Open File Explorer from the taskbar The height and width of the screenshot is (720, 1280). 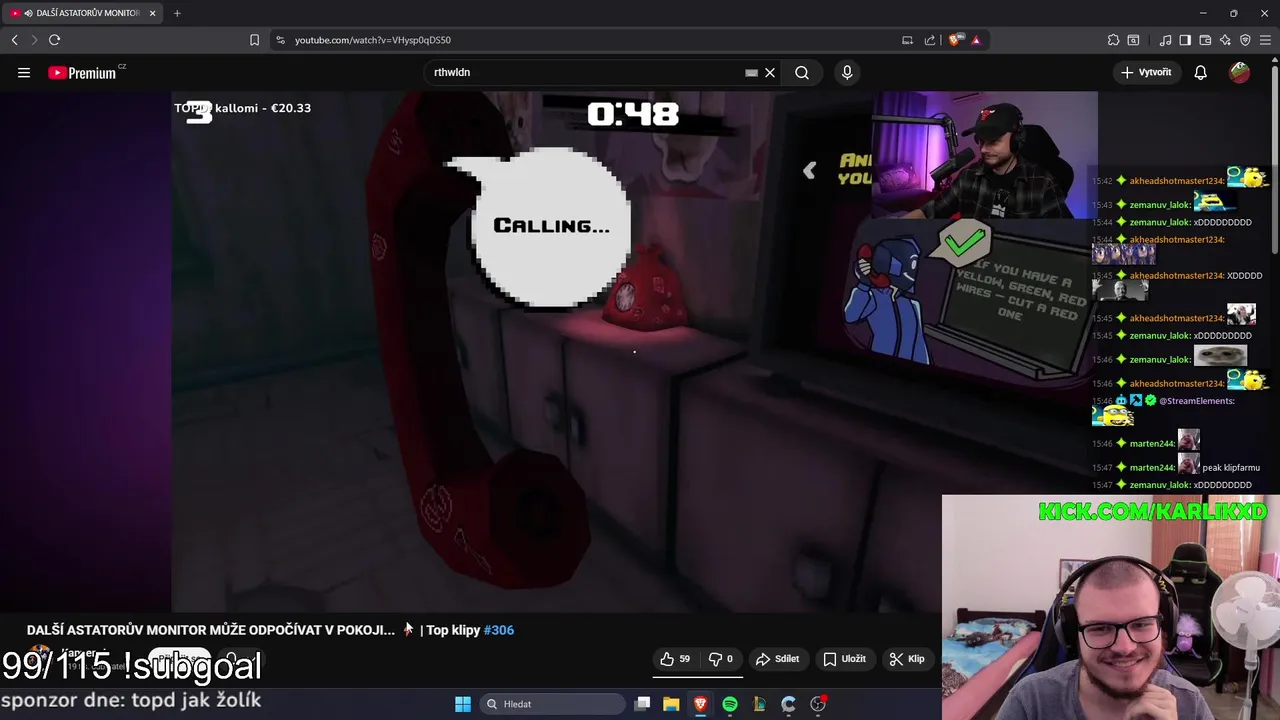(671, 704)
